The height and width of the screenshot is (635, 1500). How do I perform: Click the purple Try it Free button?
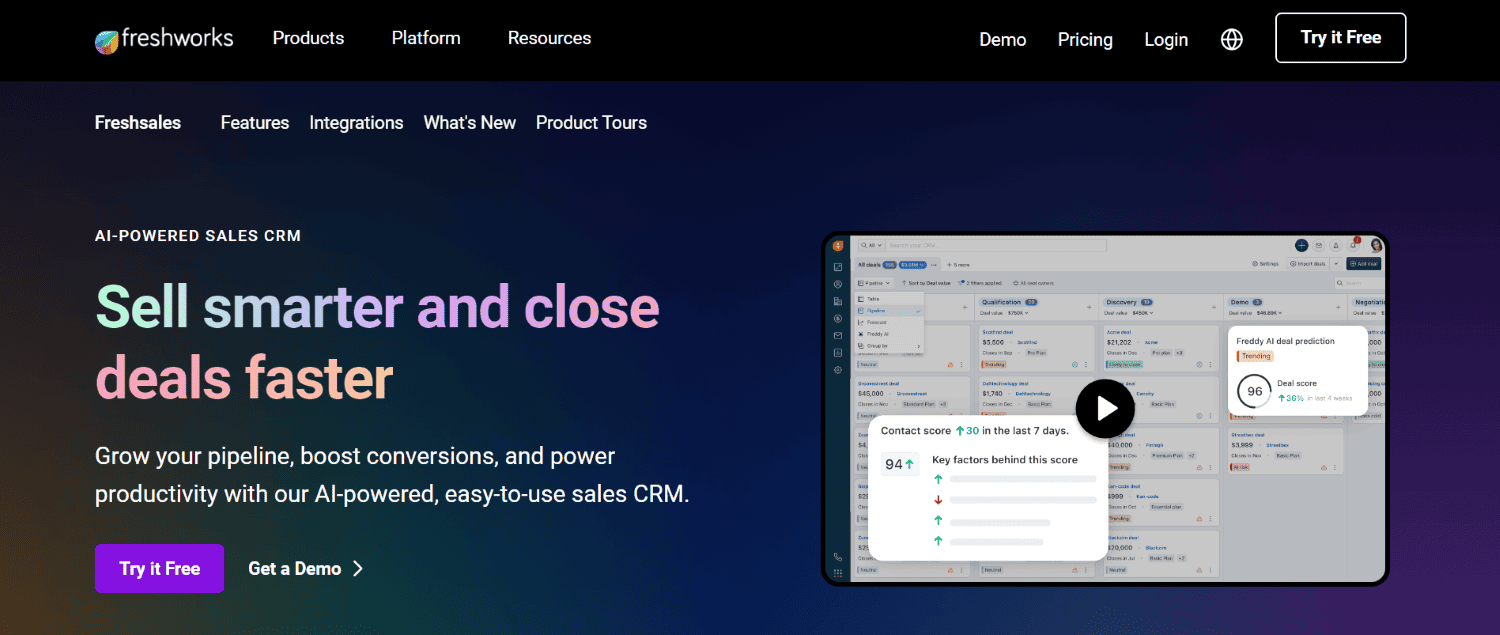[x=159, y=568]
